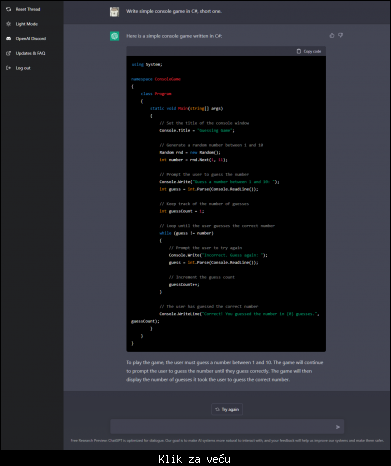Give the response a thumbs up
Screen dimensions: 391x466
(332, 35)
